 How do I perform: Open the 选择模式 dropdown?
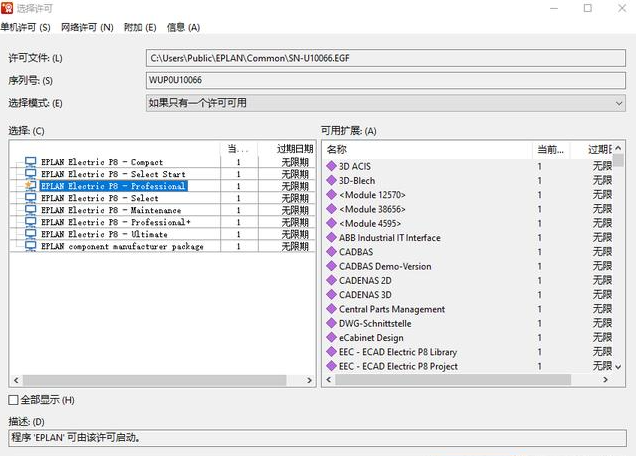385,102
